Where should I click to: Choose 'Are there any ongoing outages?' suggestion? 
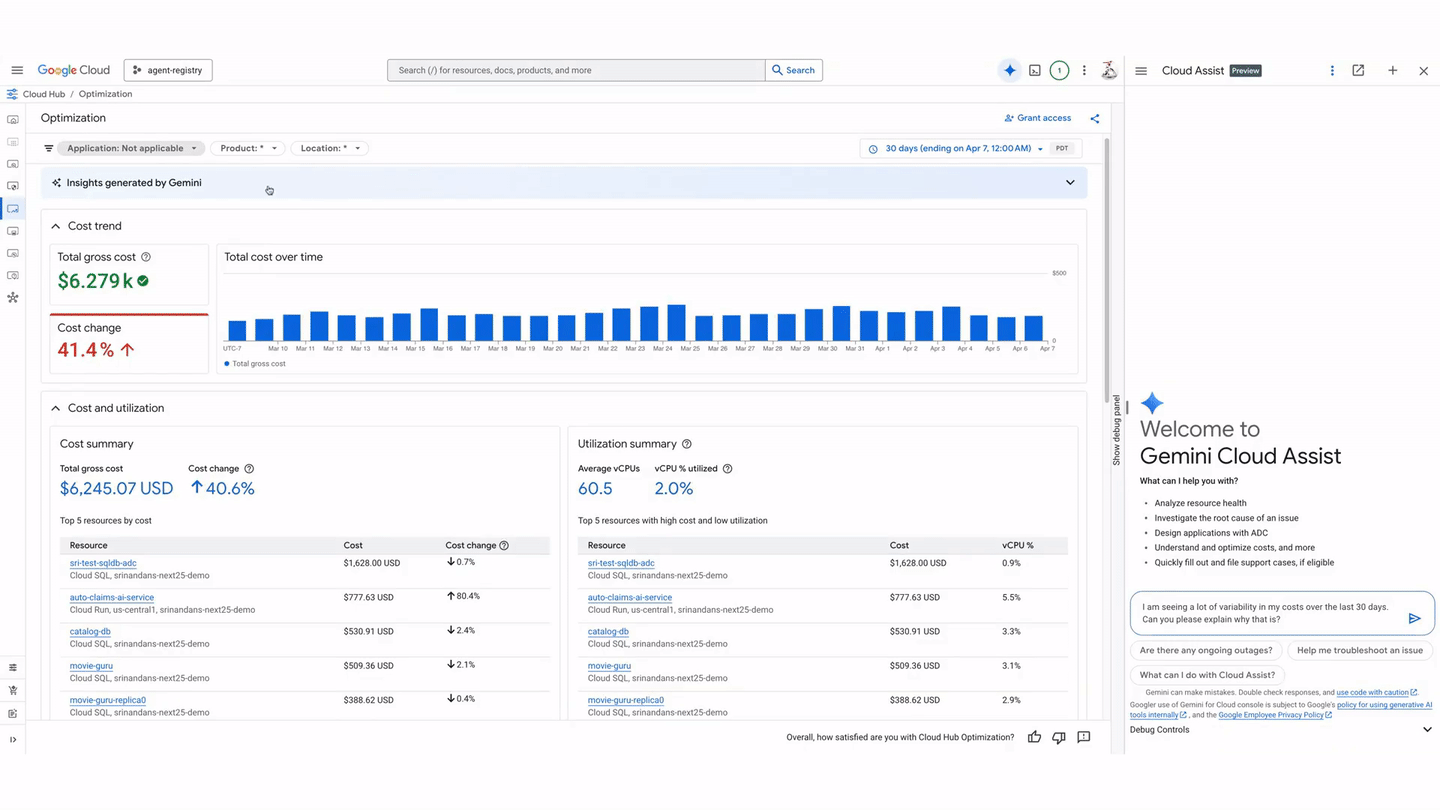click(x=1206, y=650)
